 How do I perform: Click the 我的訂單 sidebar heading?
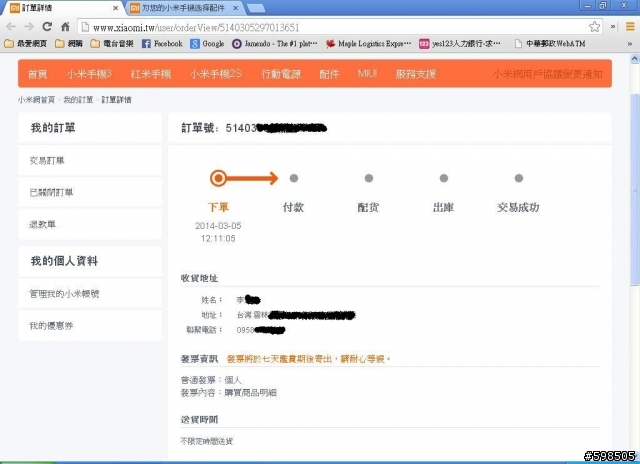pyautogui.click(x=53, y=128)
